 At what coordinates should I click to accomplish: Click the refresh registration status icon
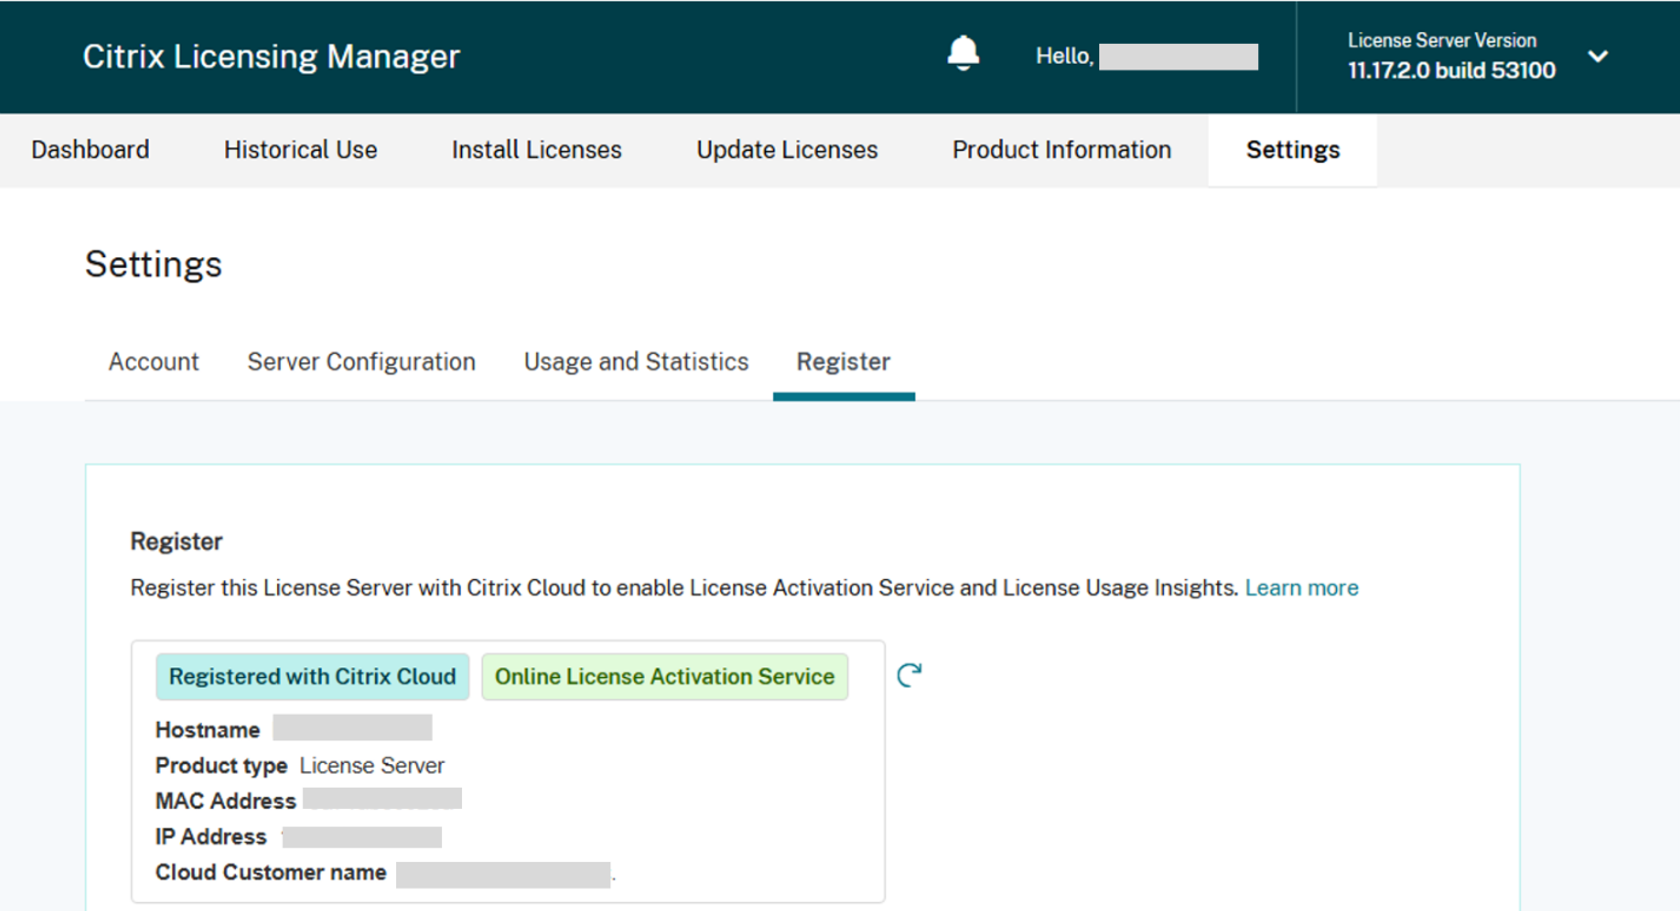[x=909, y=676]
